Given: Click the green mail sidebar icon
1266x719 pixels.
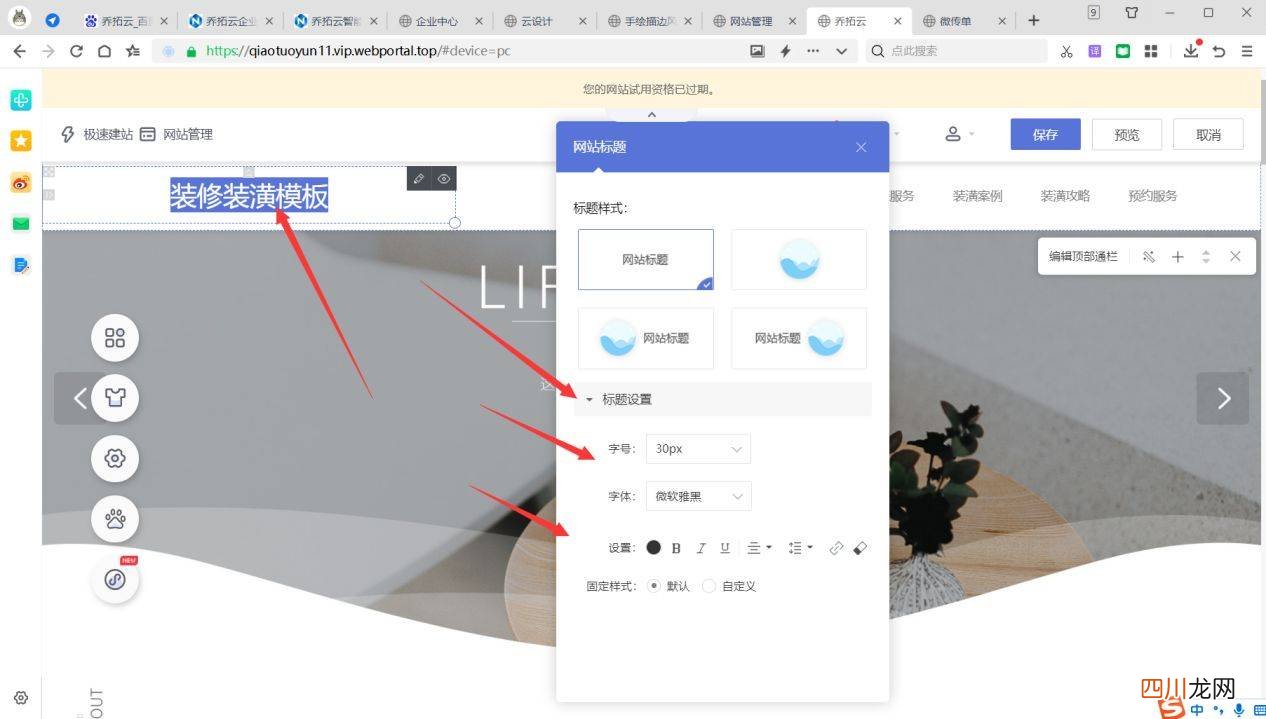Looking at the screenshot, I should tap(21, 223).
